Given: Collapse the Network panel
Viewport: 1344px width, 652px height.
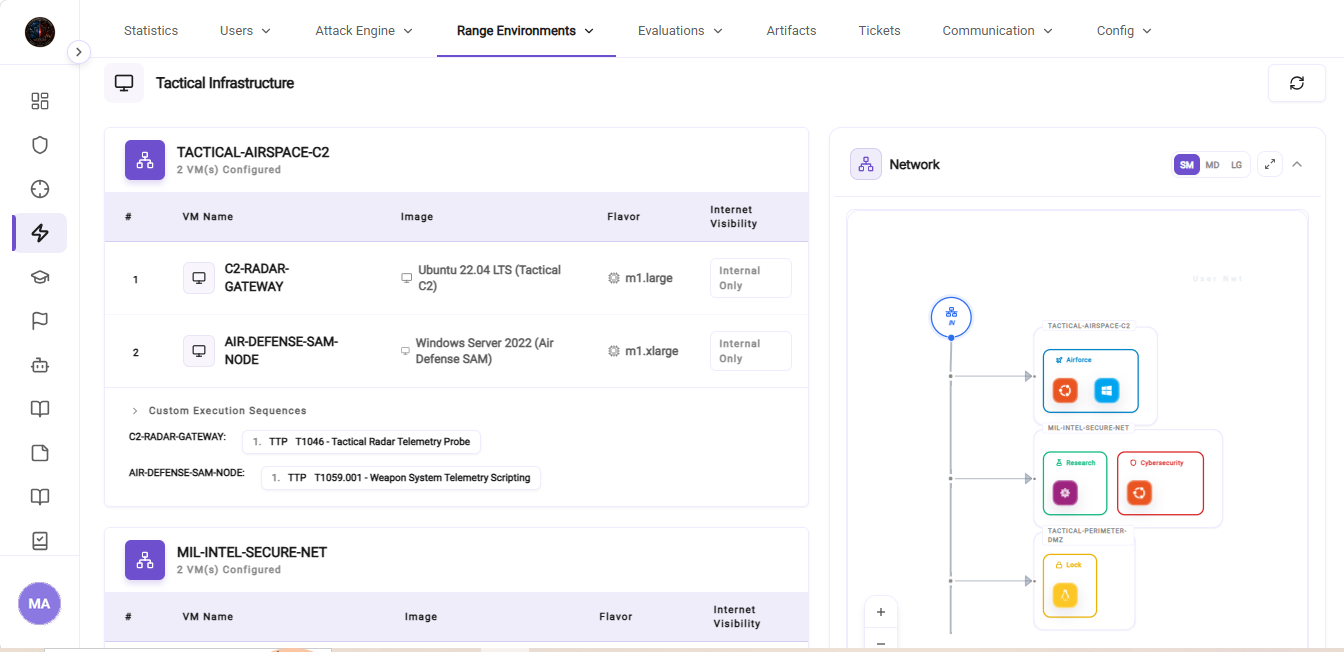Looking at the screenshot, I should coord(1297,165).
